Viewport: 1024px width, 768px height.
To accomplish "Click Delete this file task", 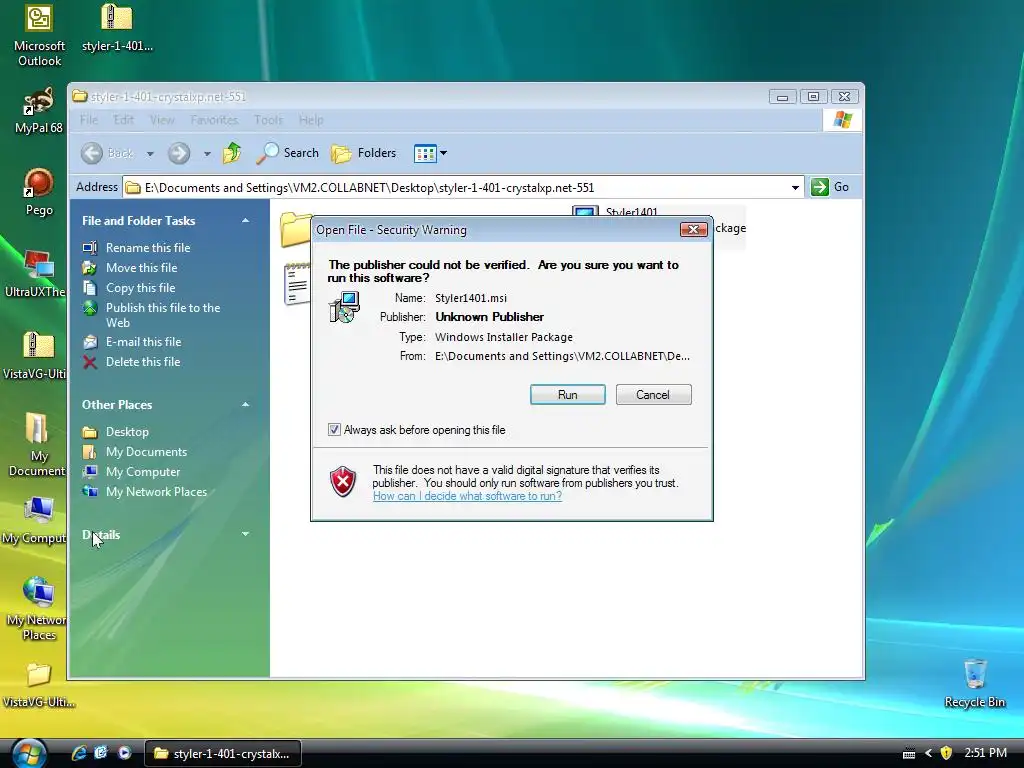I will coord(131,362).
